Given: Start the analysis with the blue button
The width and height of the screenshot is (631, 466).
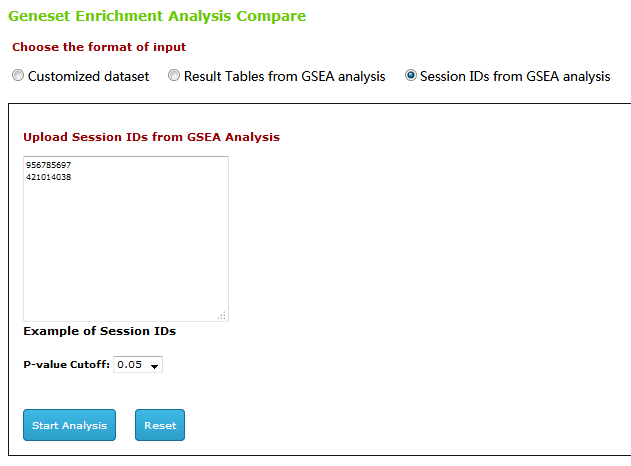Looking at the screenshot, I should click(x=69, y=425).
